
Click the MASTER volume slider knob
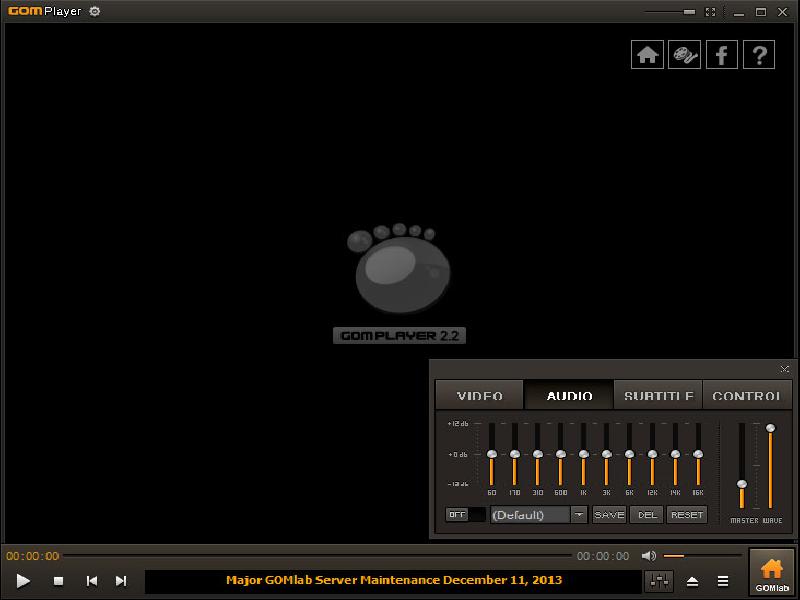[742, 484]
